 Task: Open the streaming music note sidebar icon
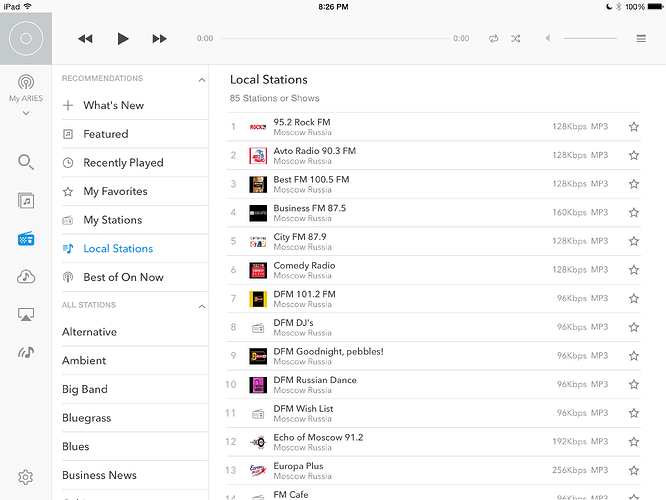coord(26,352)
